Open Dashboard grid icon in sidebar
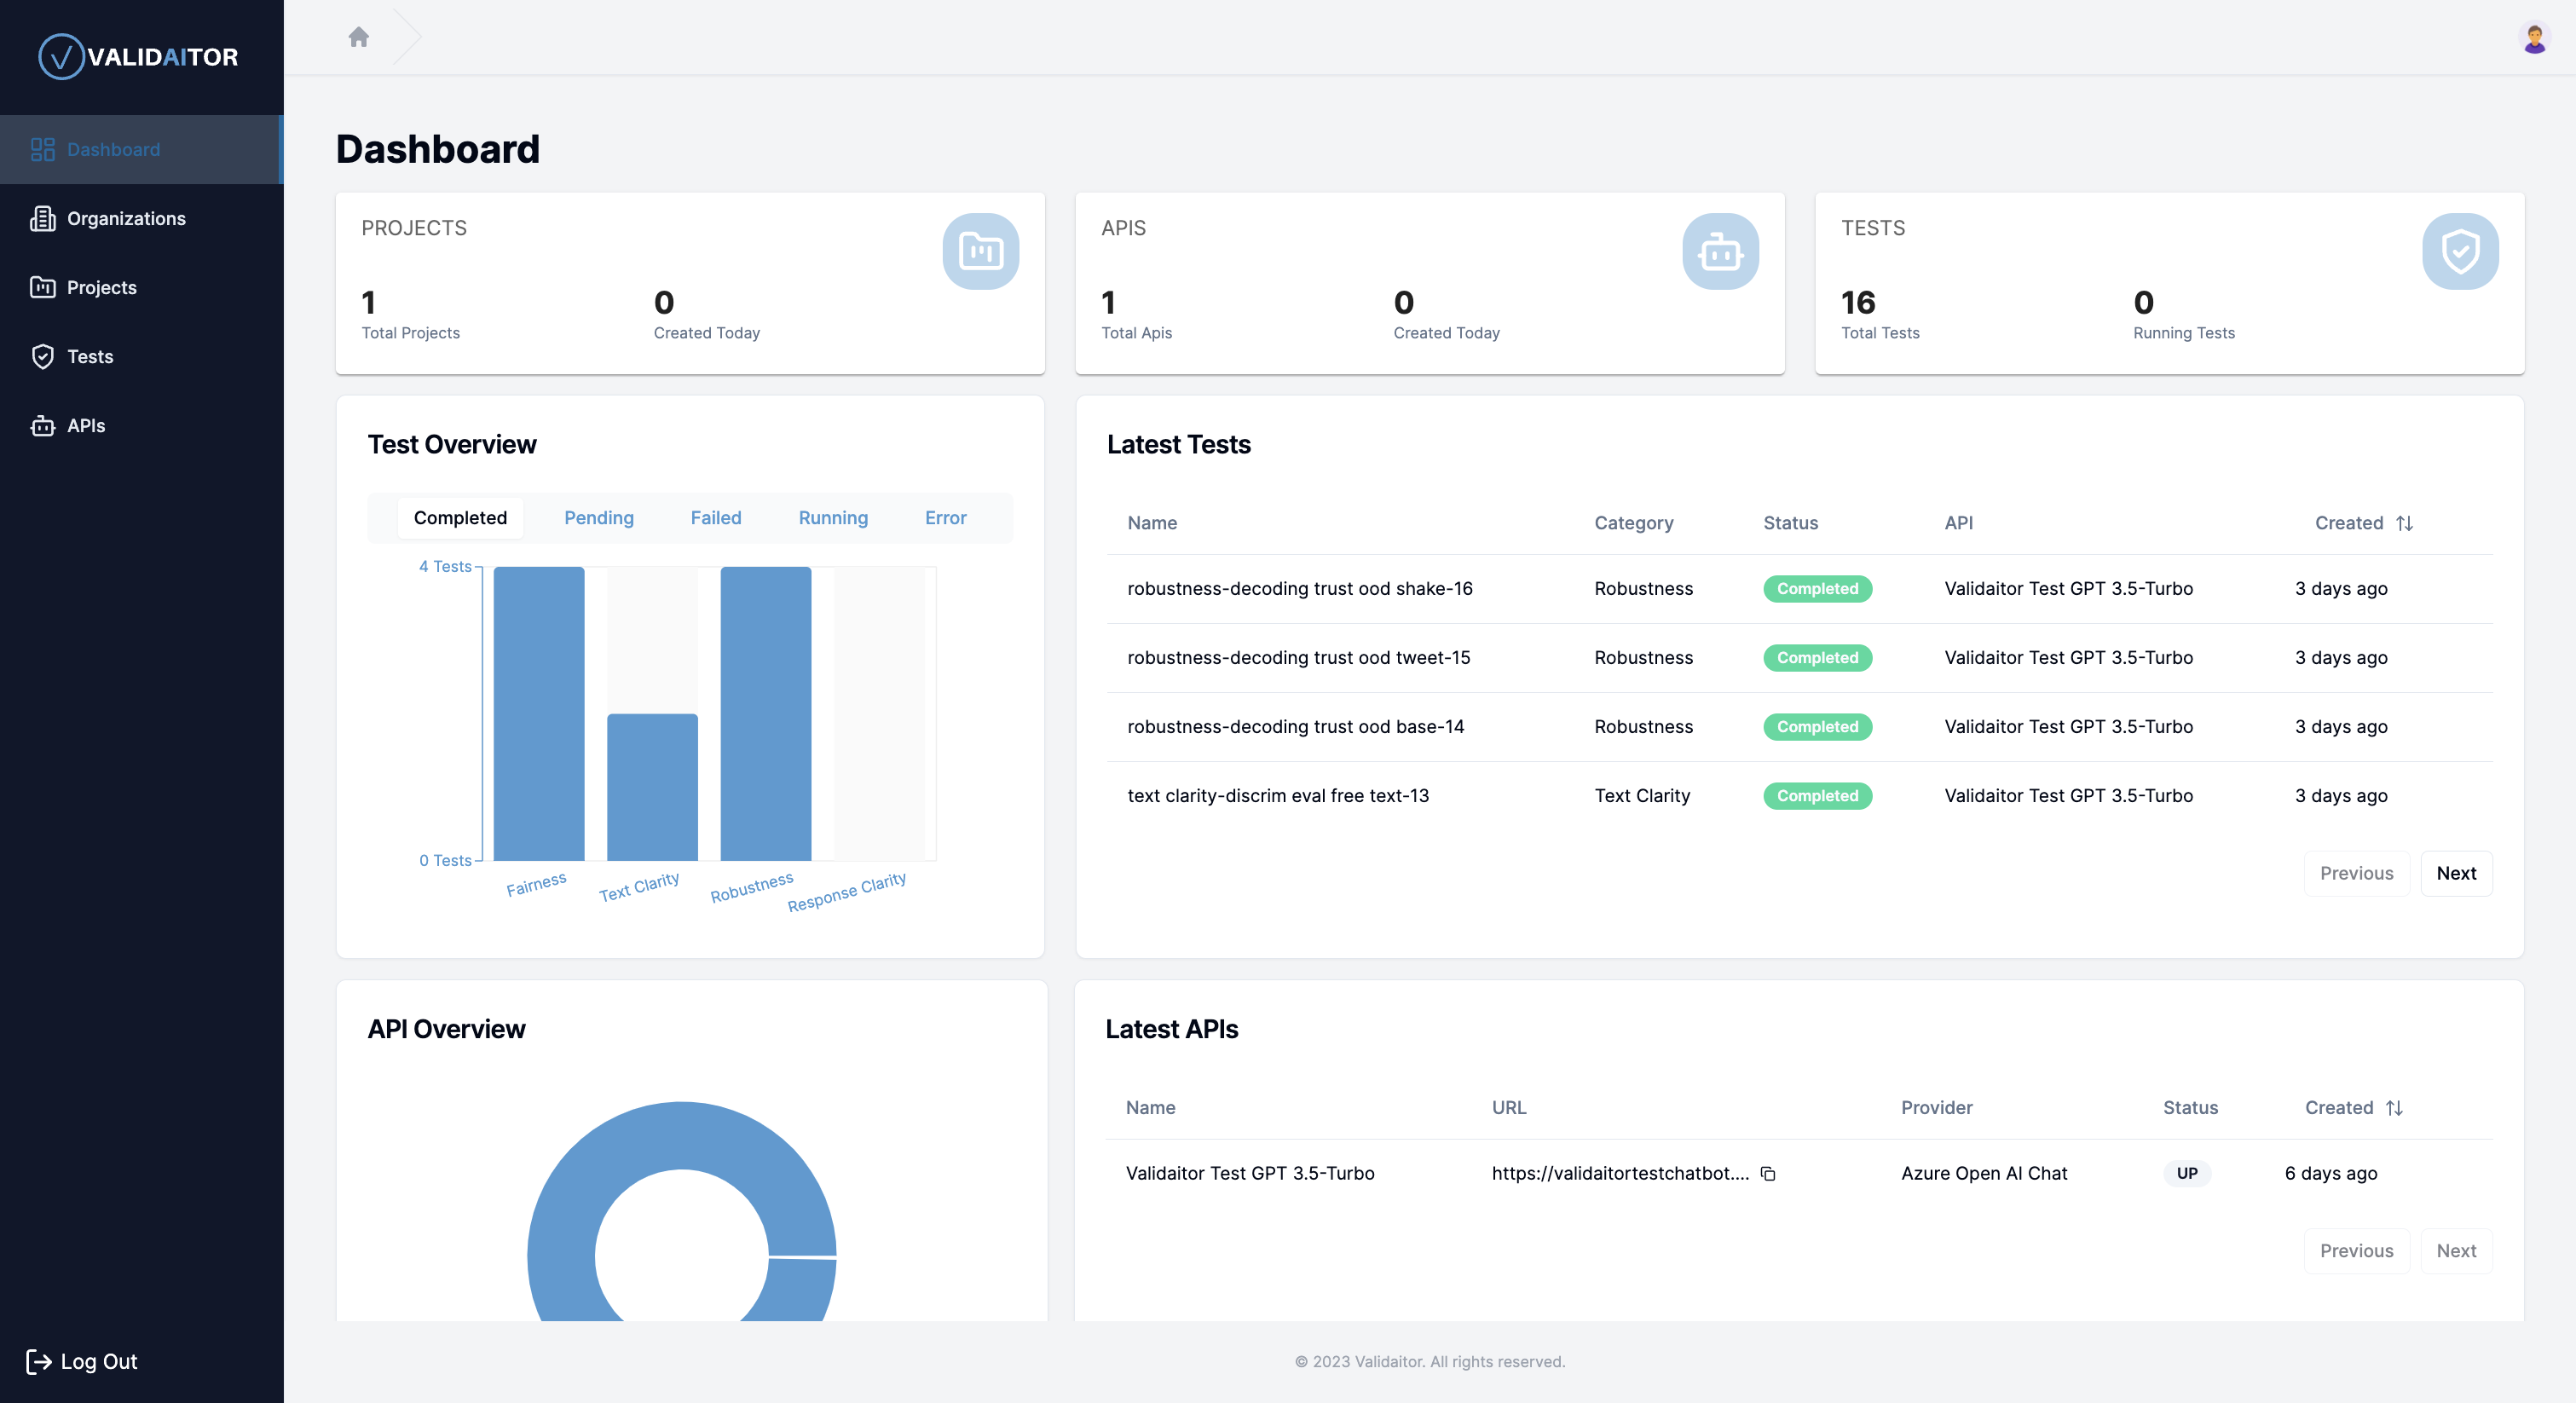The width and height of the screenshot is (2576, 1403). 42,150
